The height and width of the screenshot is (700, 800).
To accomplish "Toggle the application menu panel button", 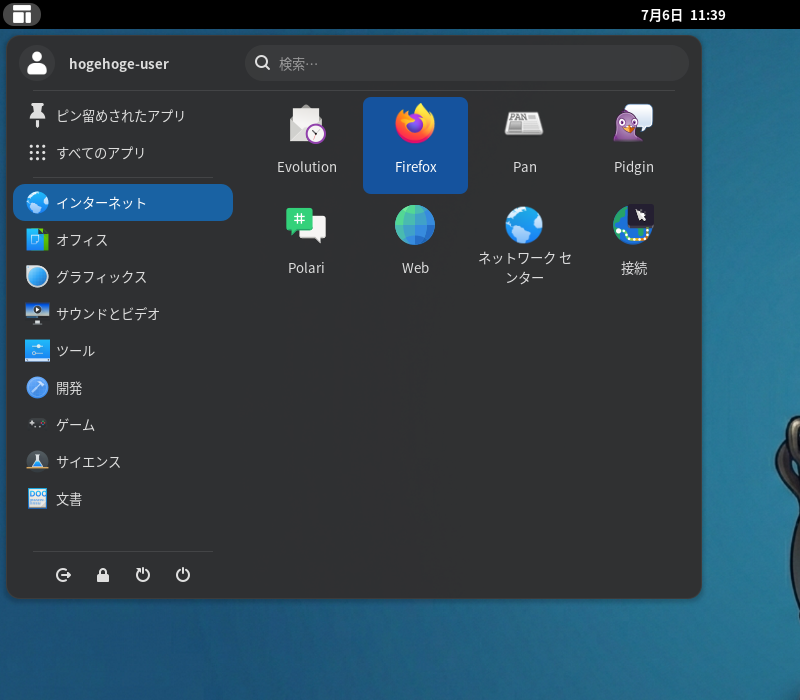I will point(22,14).
